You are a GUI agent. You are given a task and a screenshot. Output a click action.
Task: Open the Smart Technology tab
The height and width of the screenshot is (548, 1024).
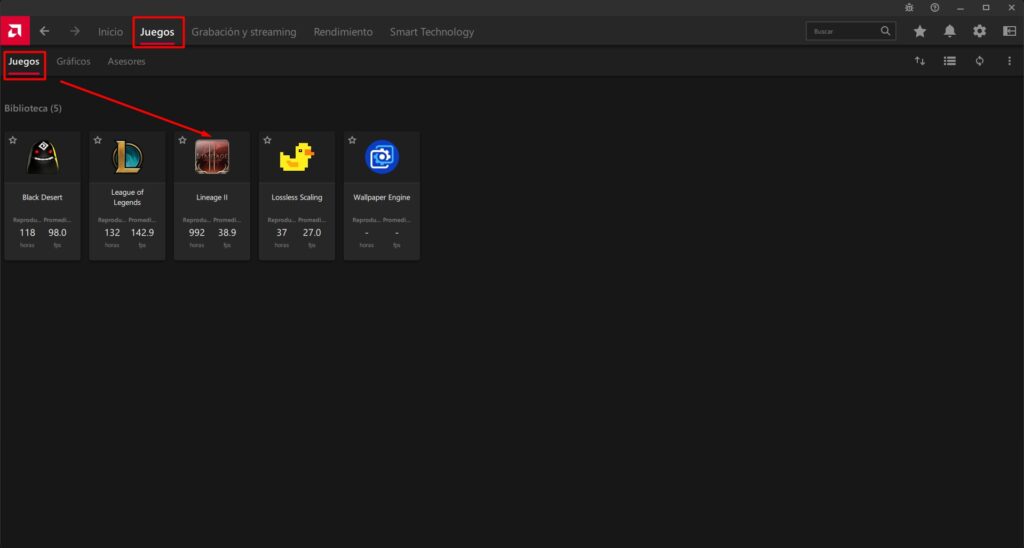click(x=432, y=31)
